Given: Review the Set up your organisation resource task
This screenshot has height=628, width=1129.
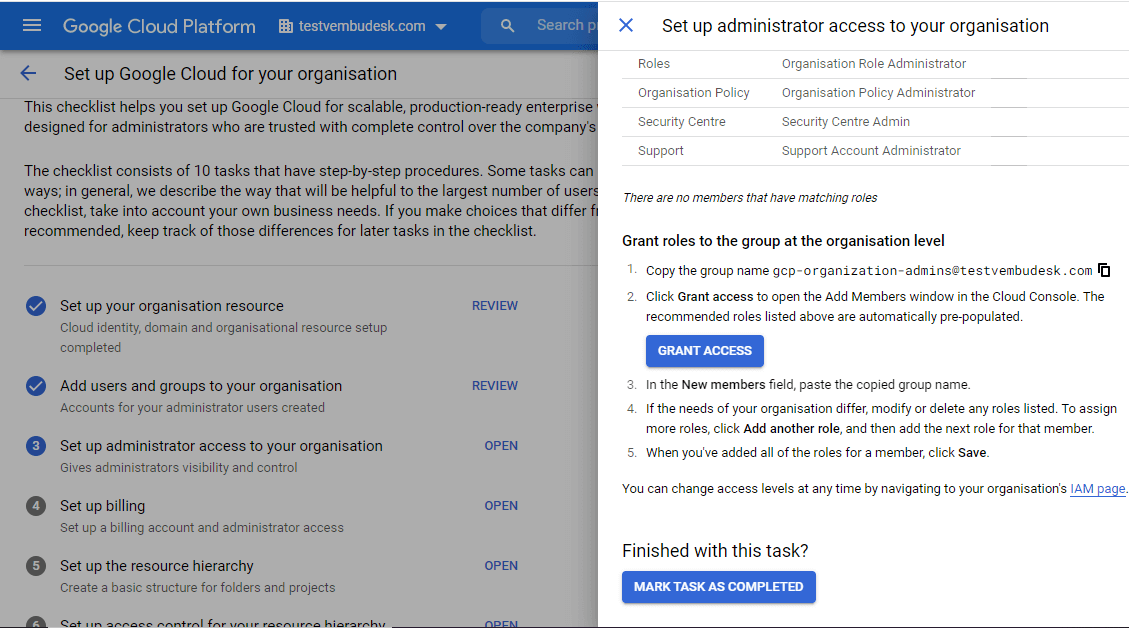Looking at the screenshot, I should (495, 305).
